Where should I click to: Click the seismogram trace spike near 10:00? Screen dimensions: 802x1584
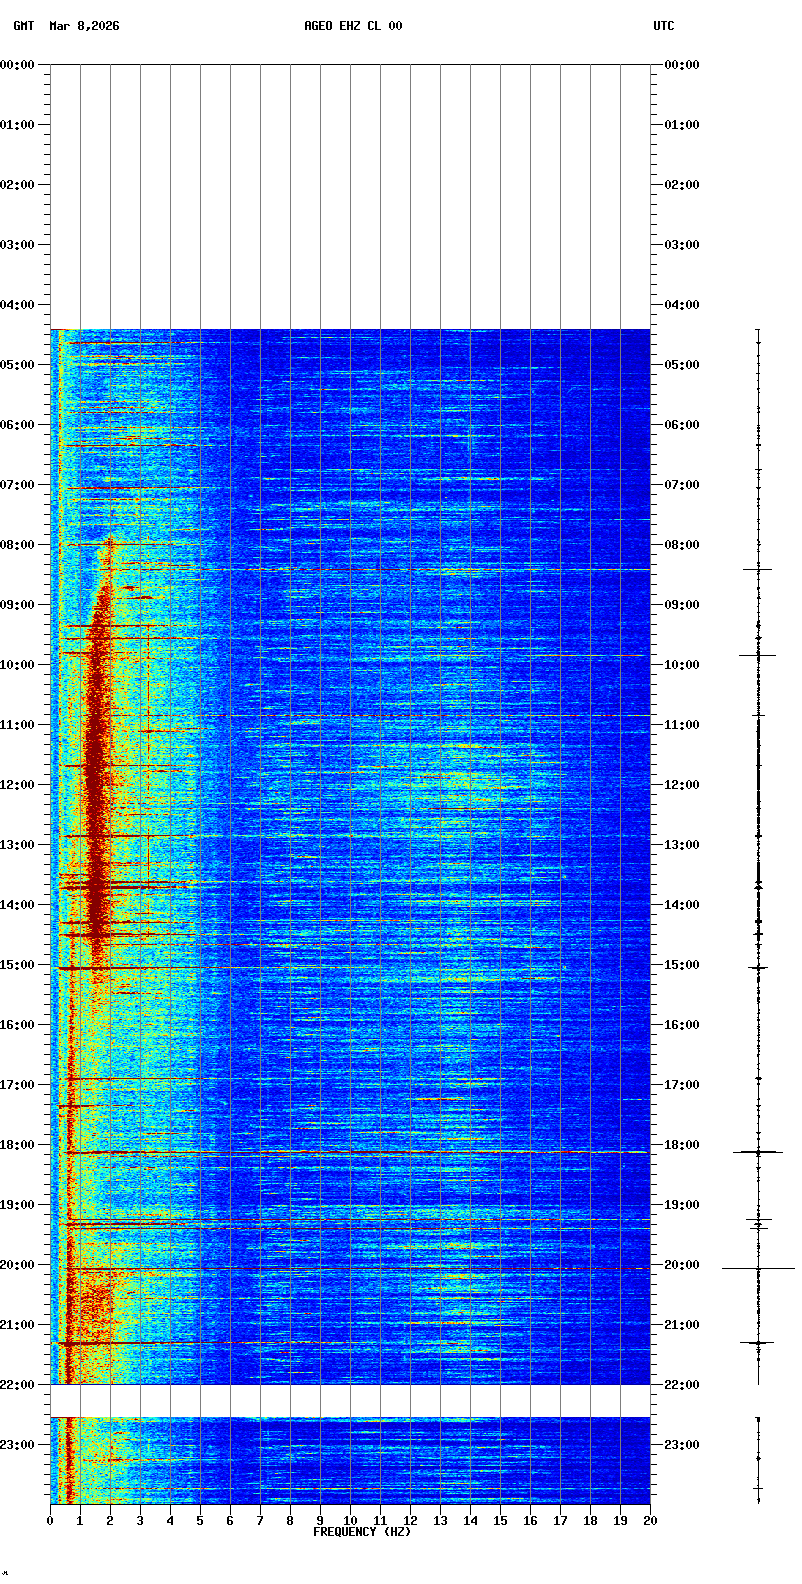[758, 655]
